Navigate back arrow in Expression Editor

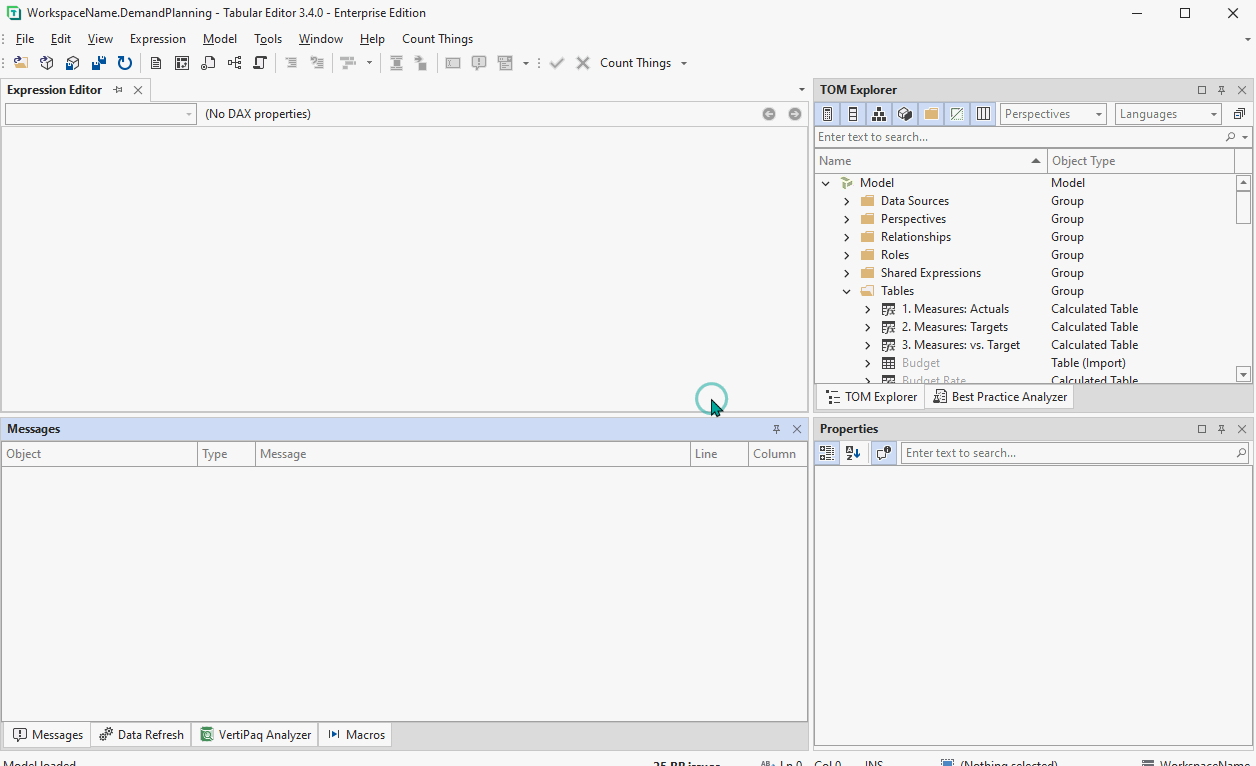pyautogui.click(x=769, y=114)
